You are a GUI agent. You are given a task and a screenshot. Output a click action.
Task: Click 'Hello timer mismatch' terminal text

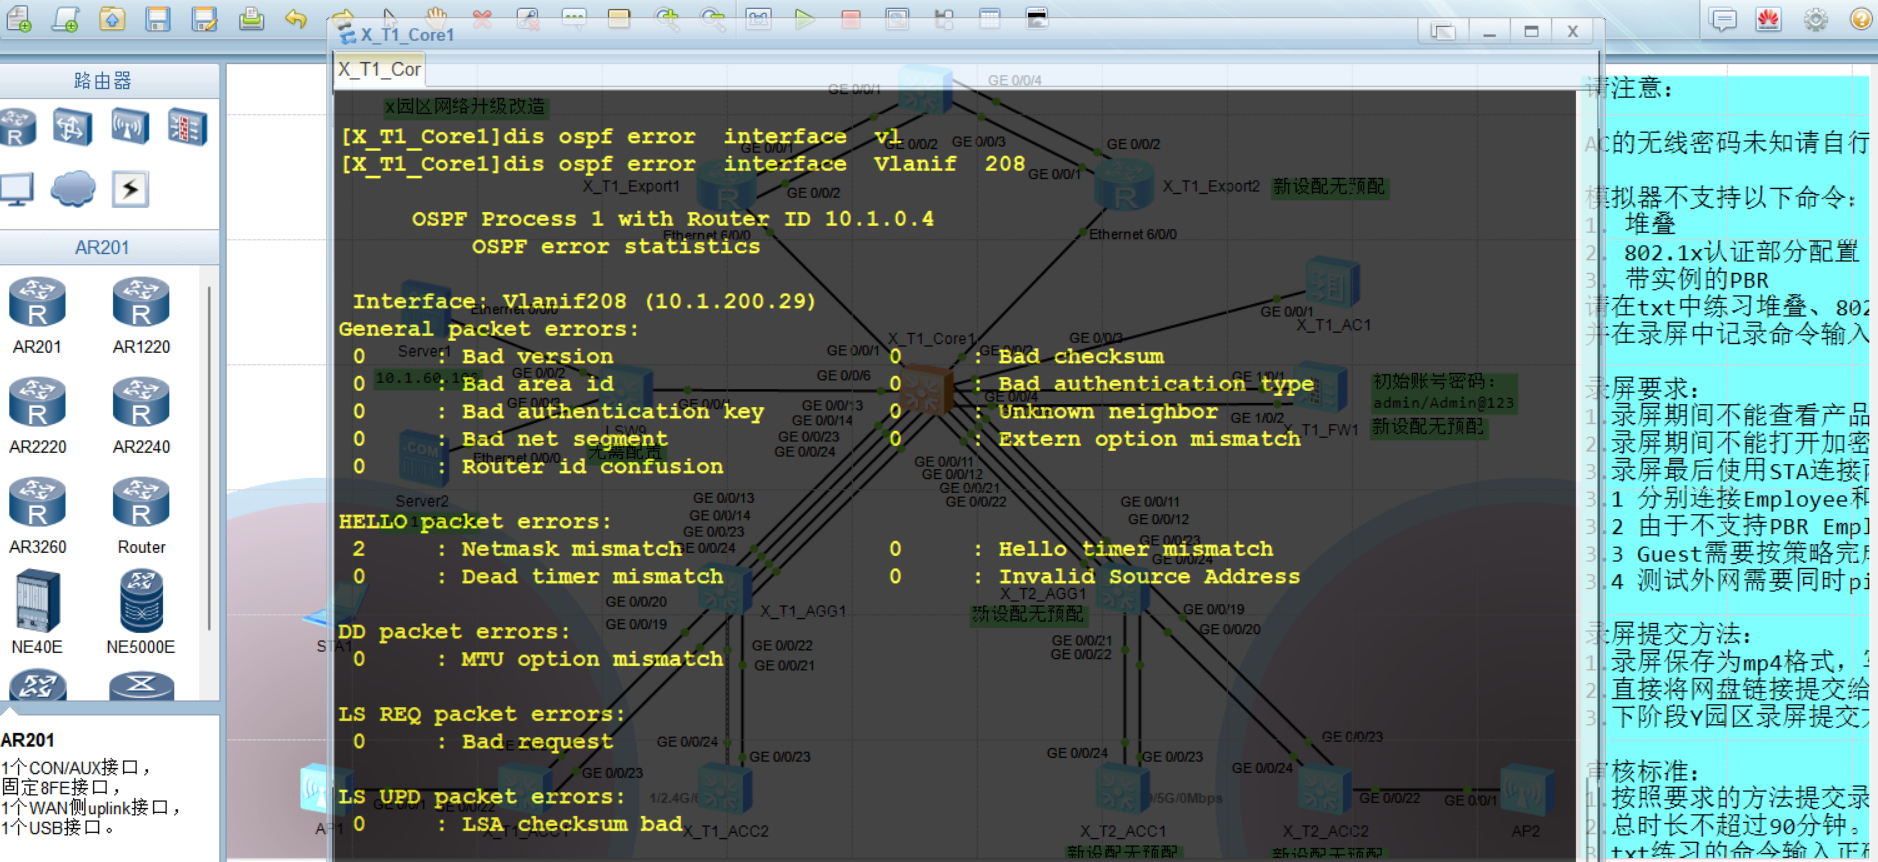(1136, 549)
